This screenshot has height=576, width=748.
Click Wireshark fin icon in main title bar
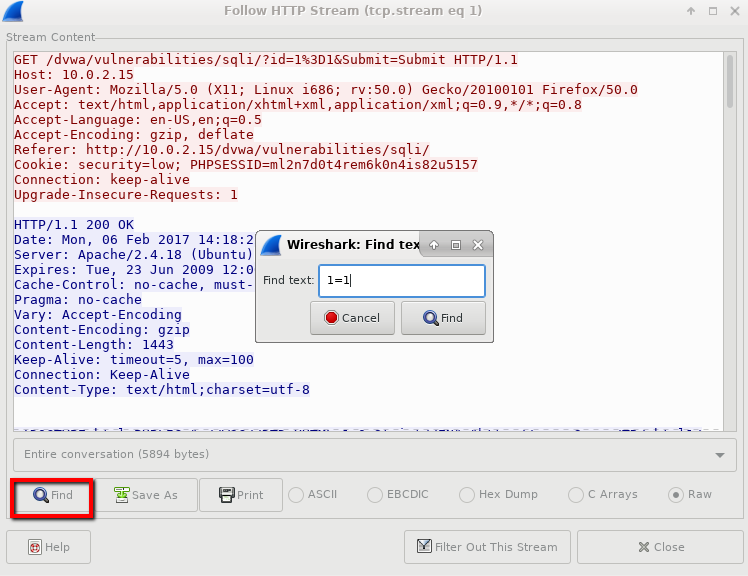13,11
